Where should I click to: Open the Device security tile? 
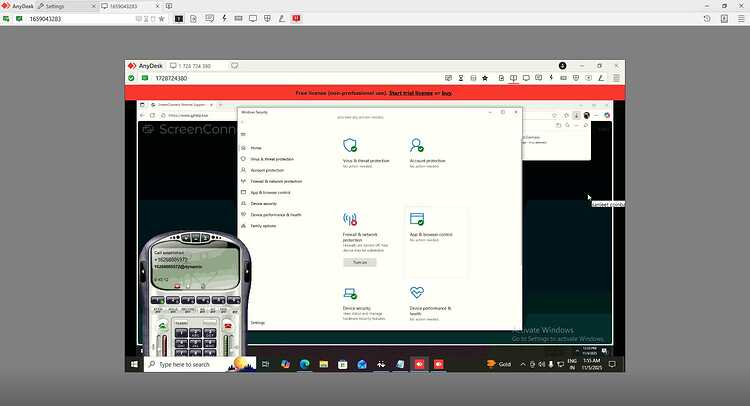(364, 304)
